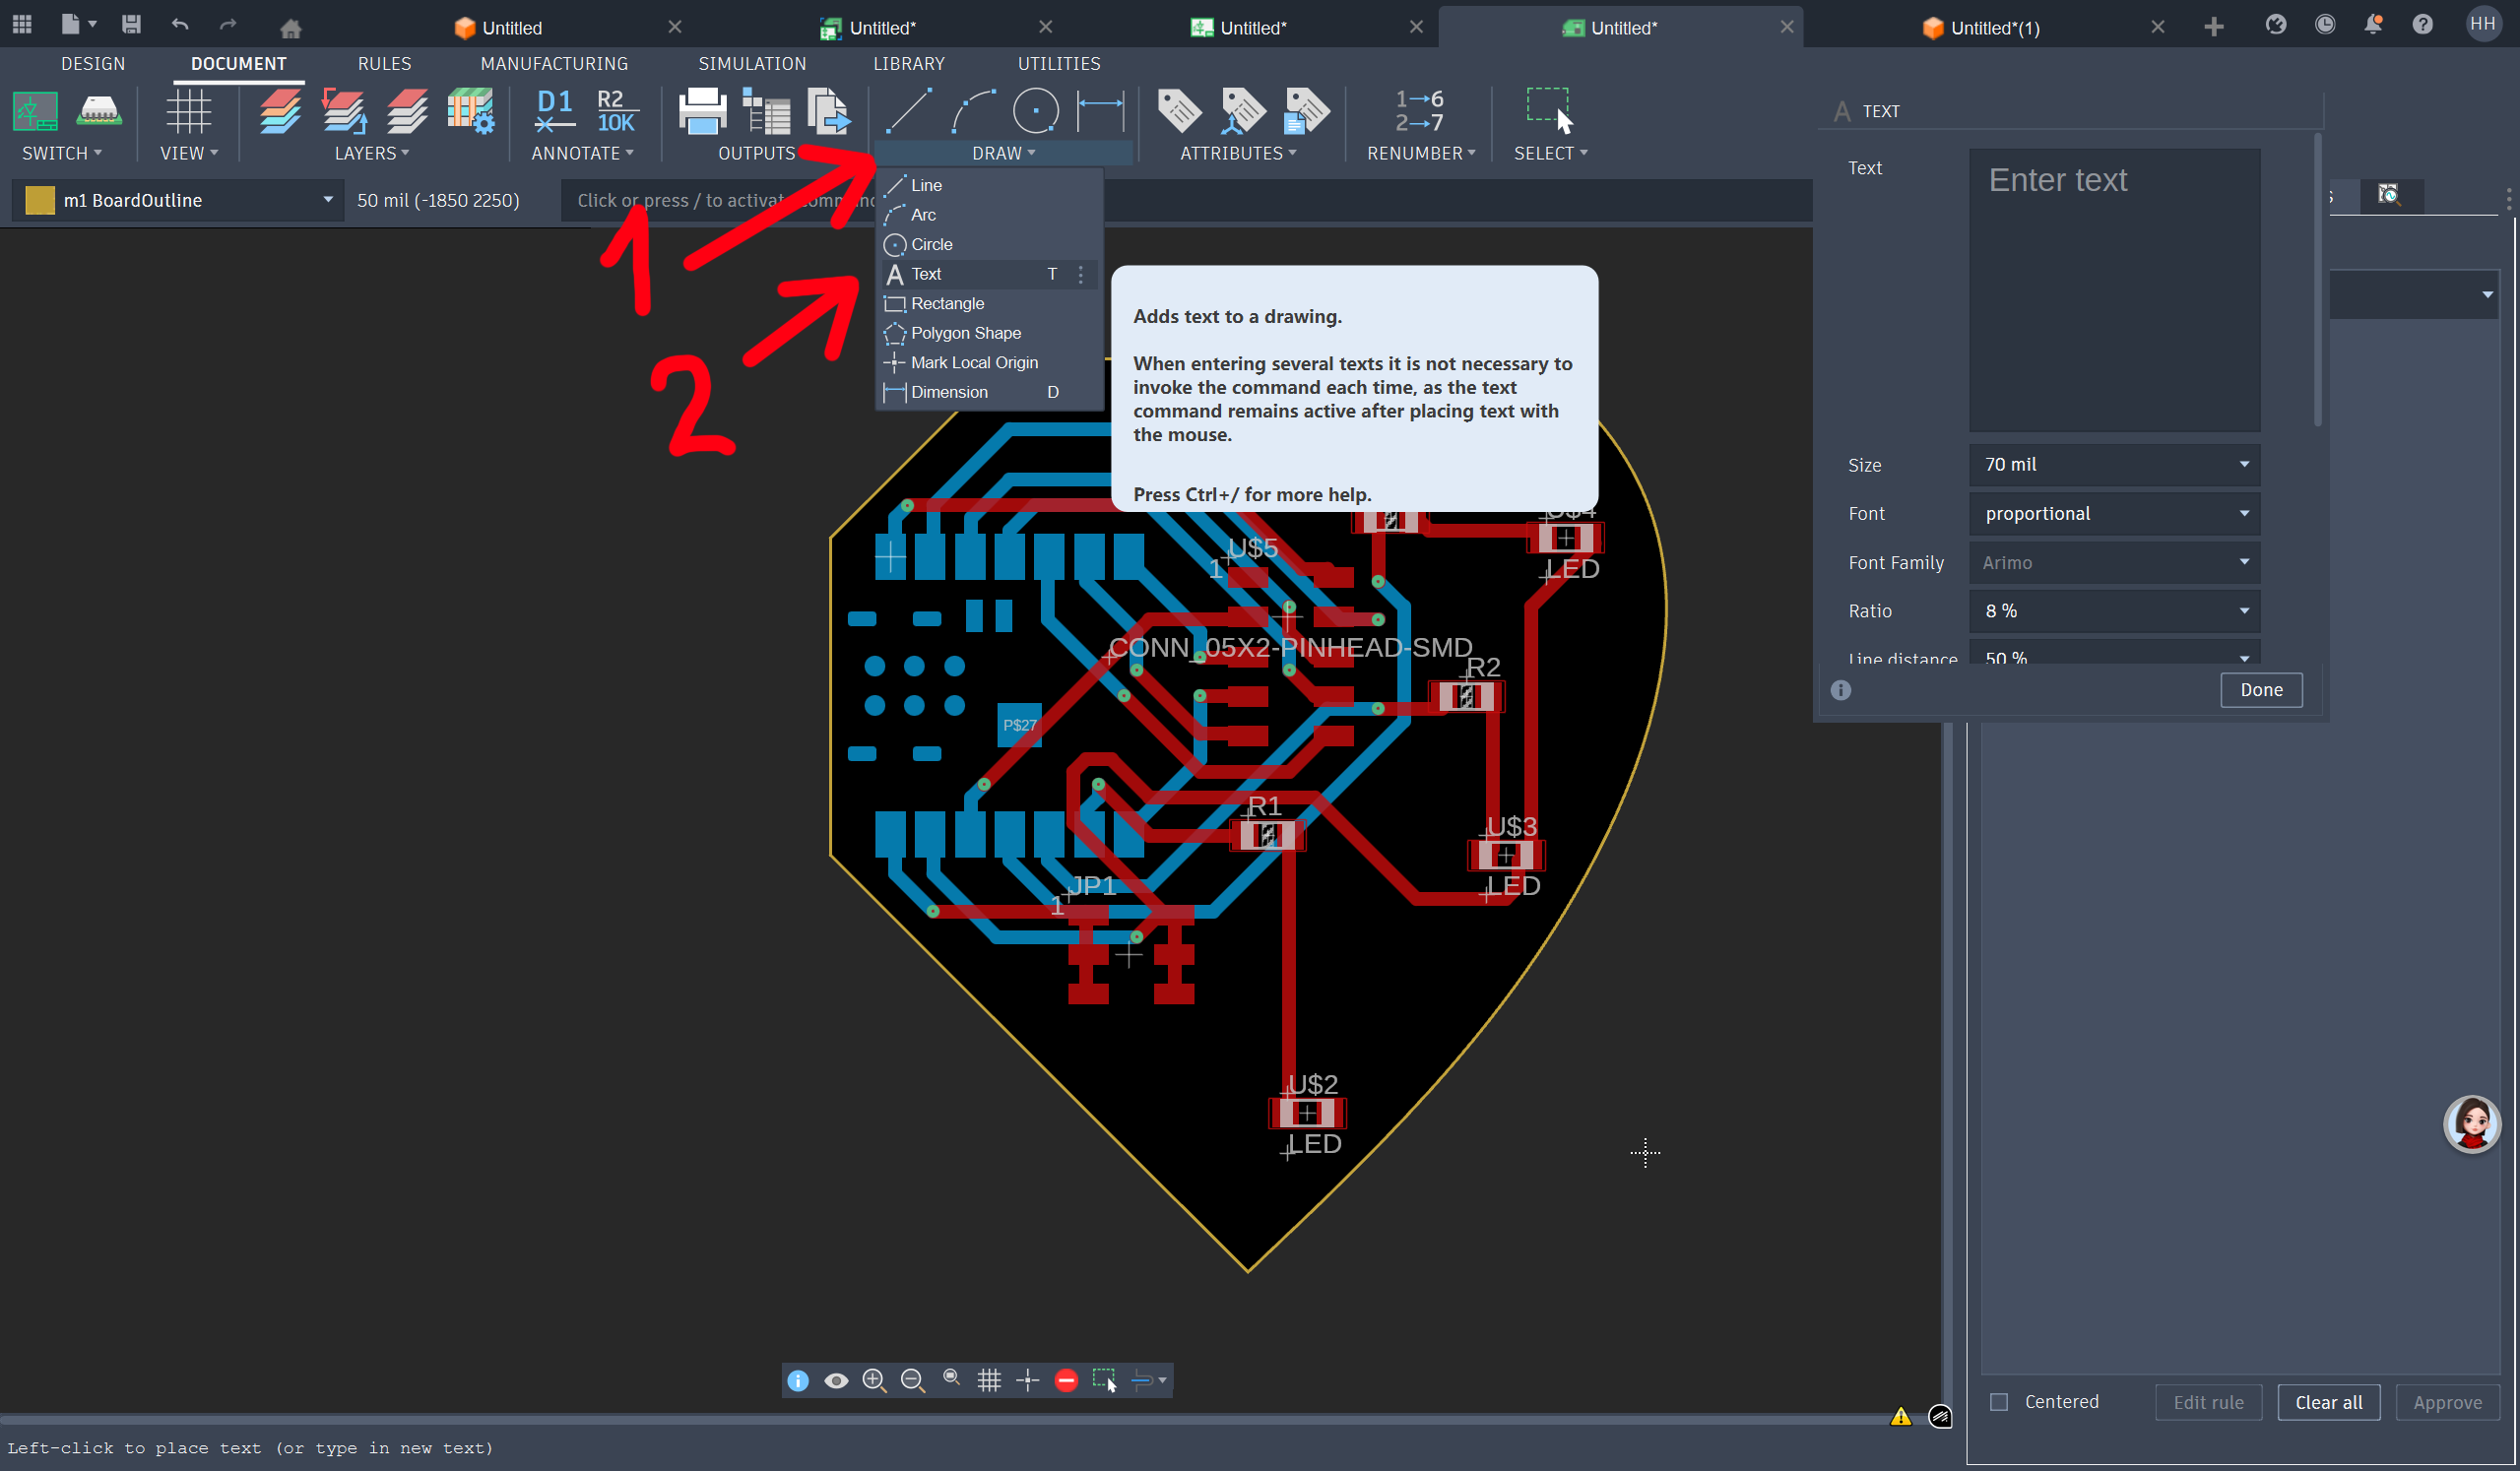
Task: Select the Circle draw tool icon
Action: tap(1035, 111)
